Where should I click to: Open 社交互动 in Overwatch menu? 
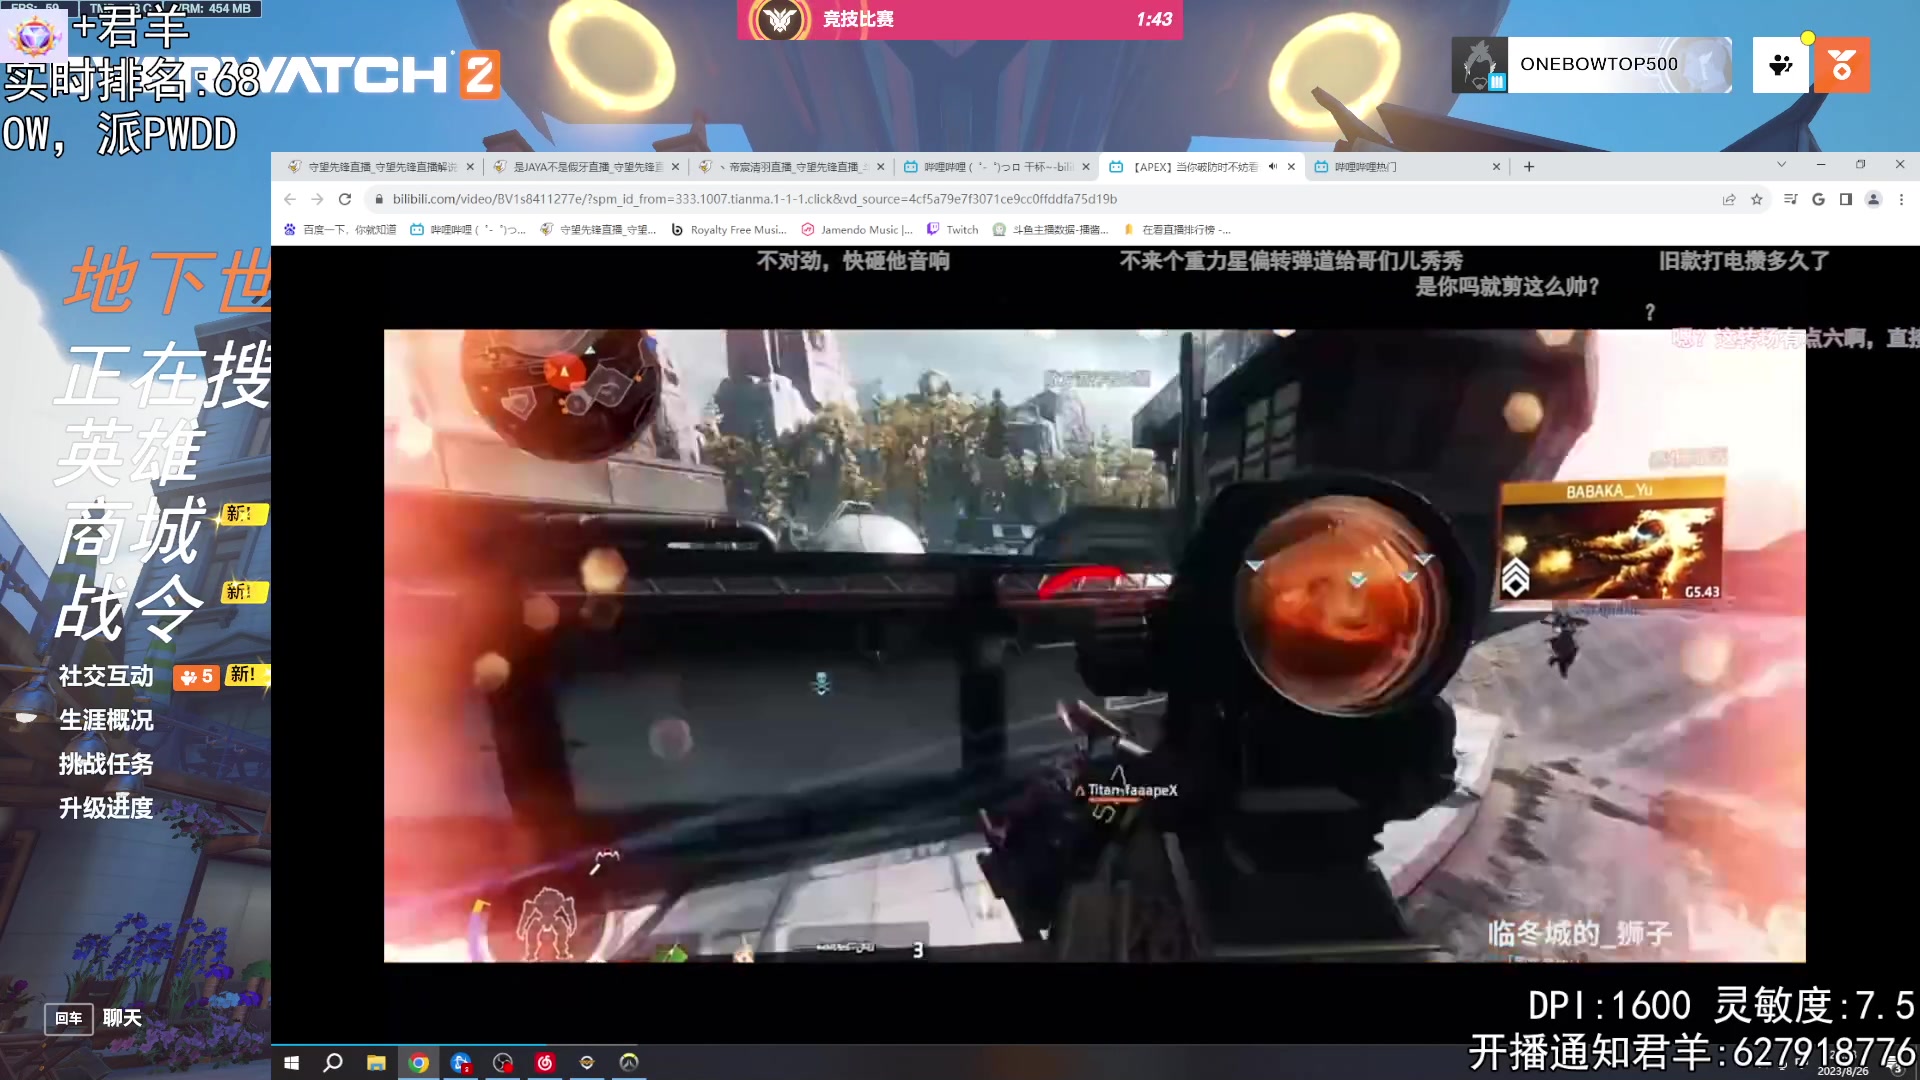click(106, 676)
